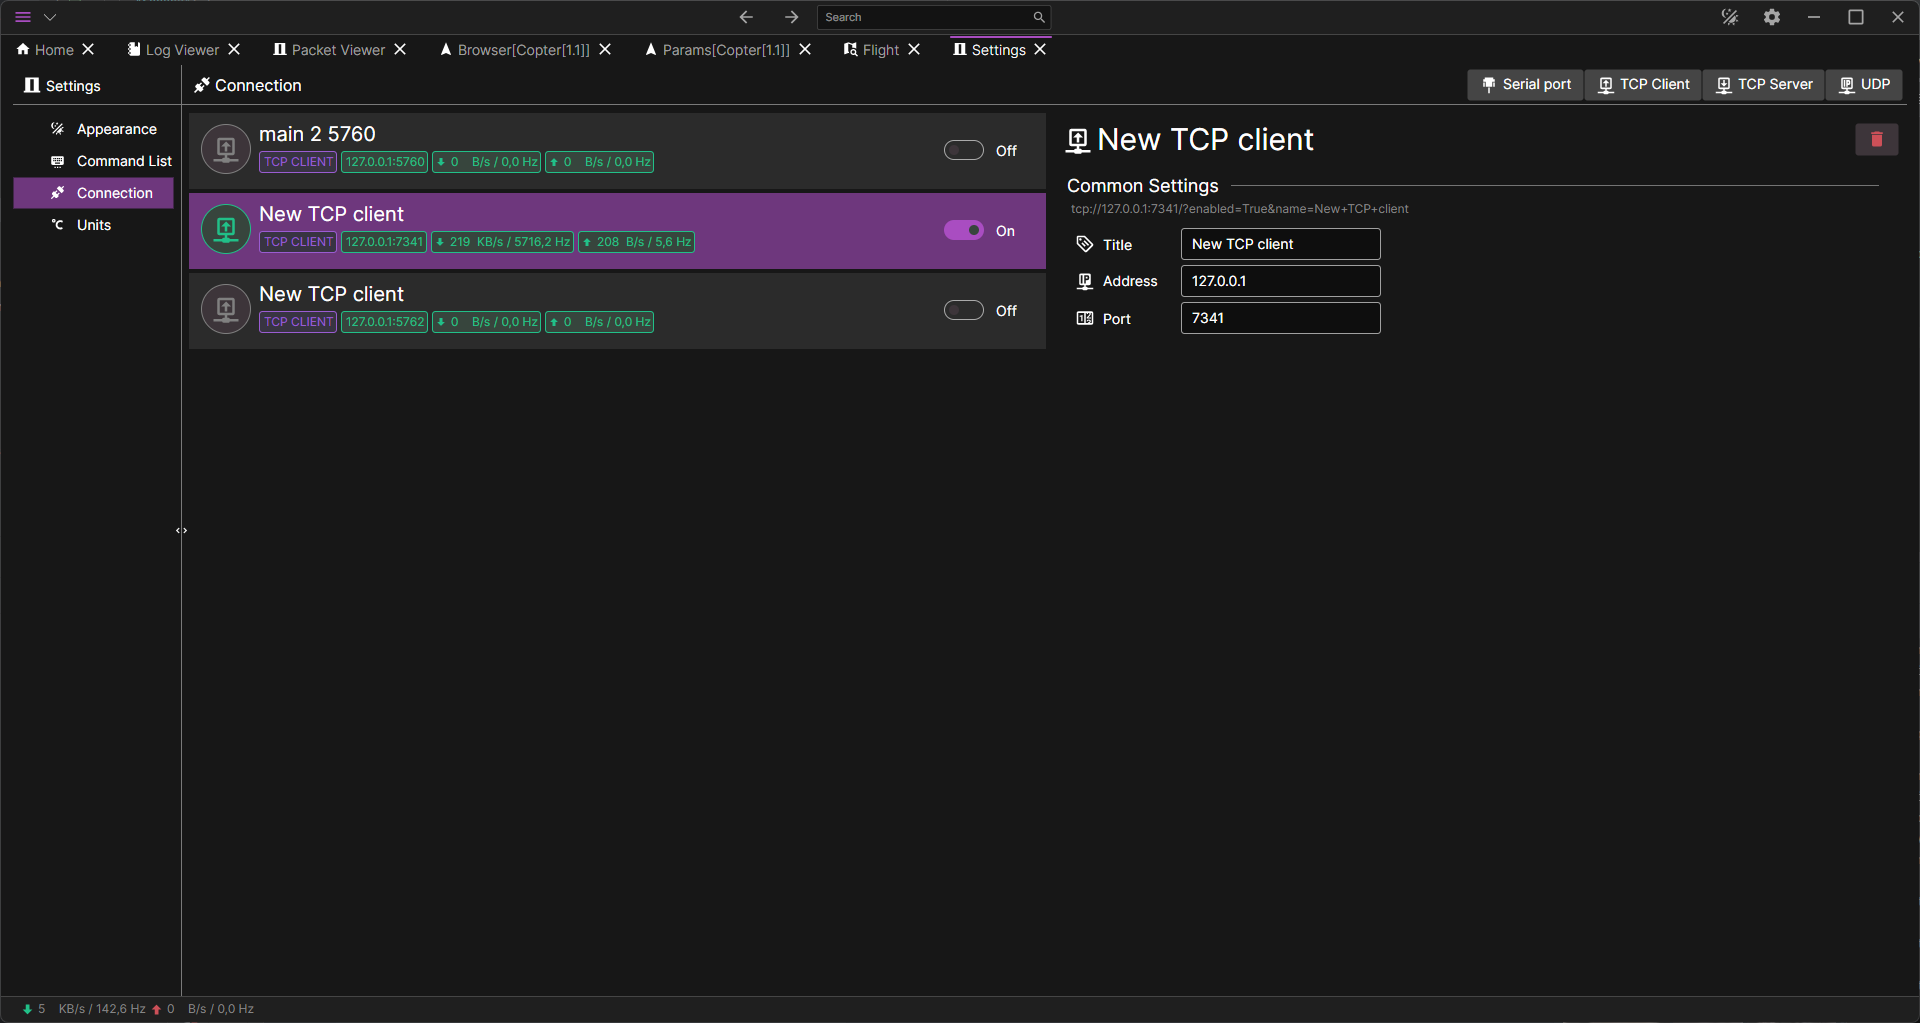Open the hamburger main menu

coord(23,17)
